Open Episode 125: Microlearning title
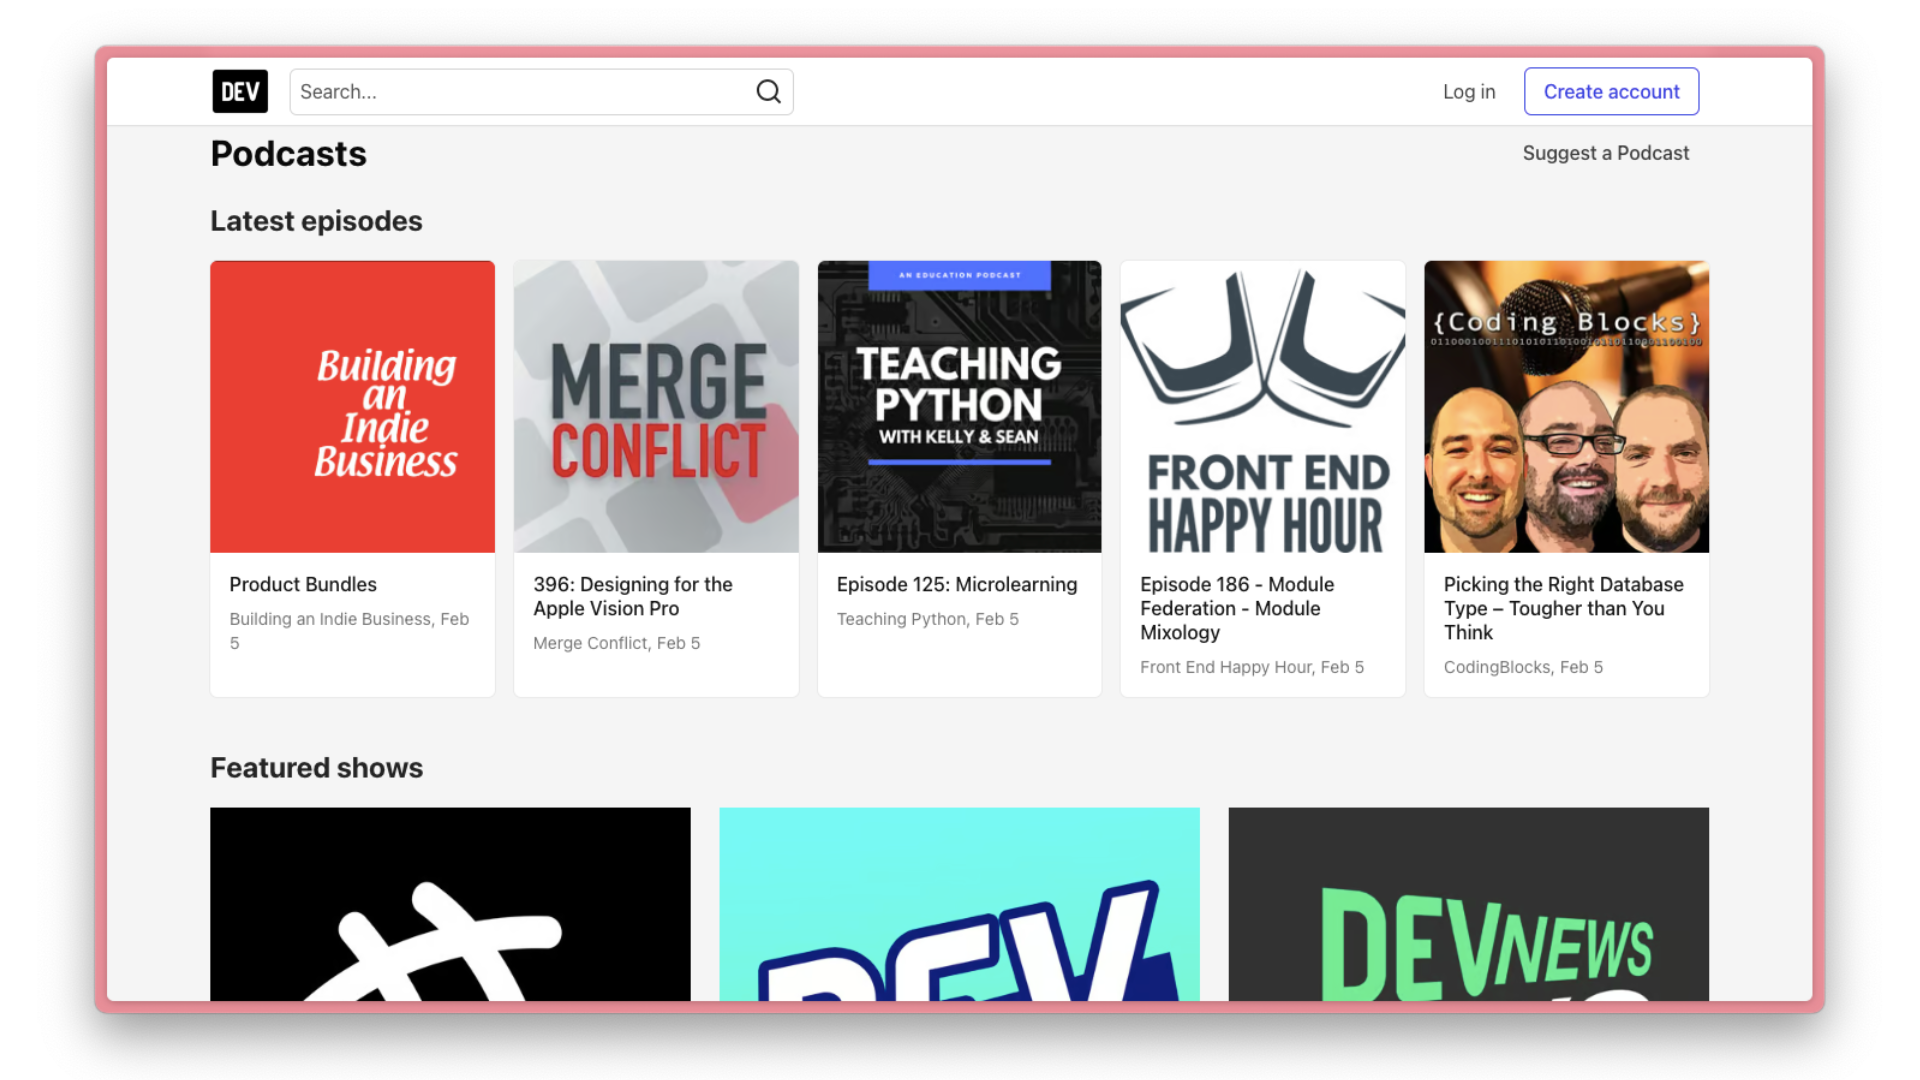1920x1080 pixels. 957,584
